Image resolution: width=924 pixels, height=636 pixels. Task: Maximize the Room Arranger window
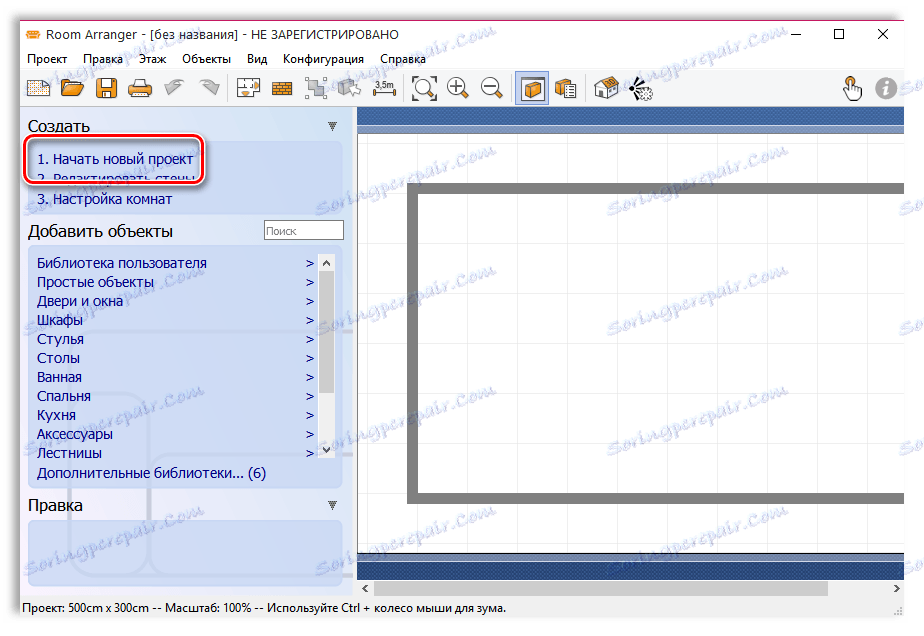pos(839,34)
